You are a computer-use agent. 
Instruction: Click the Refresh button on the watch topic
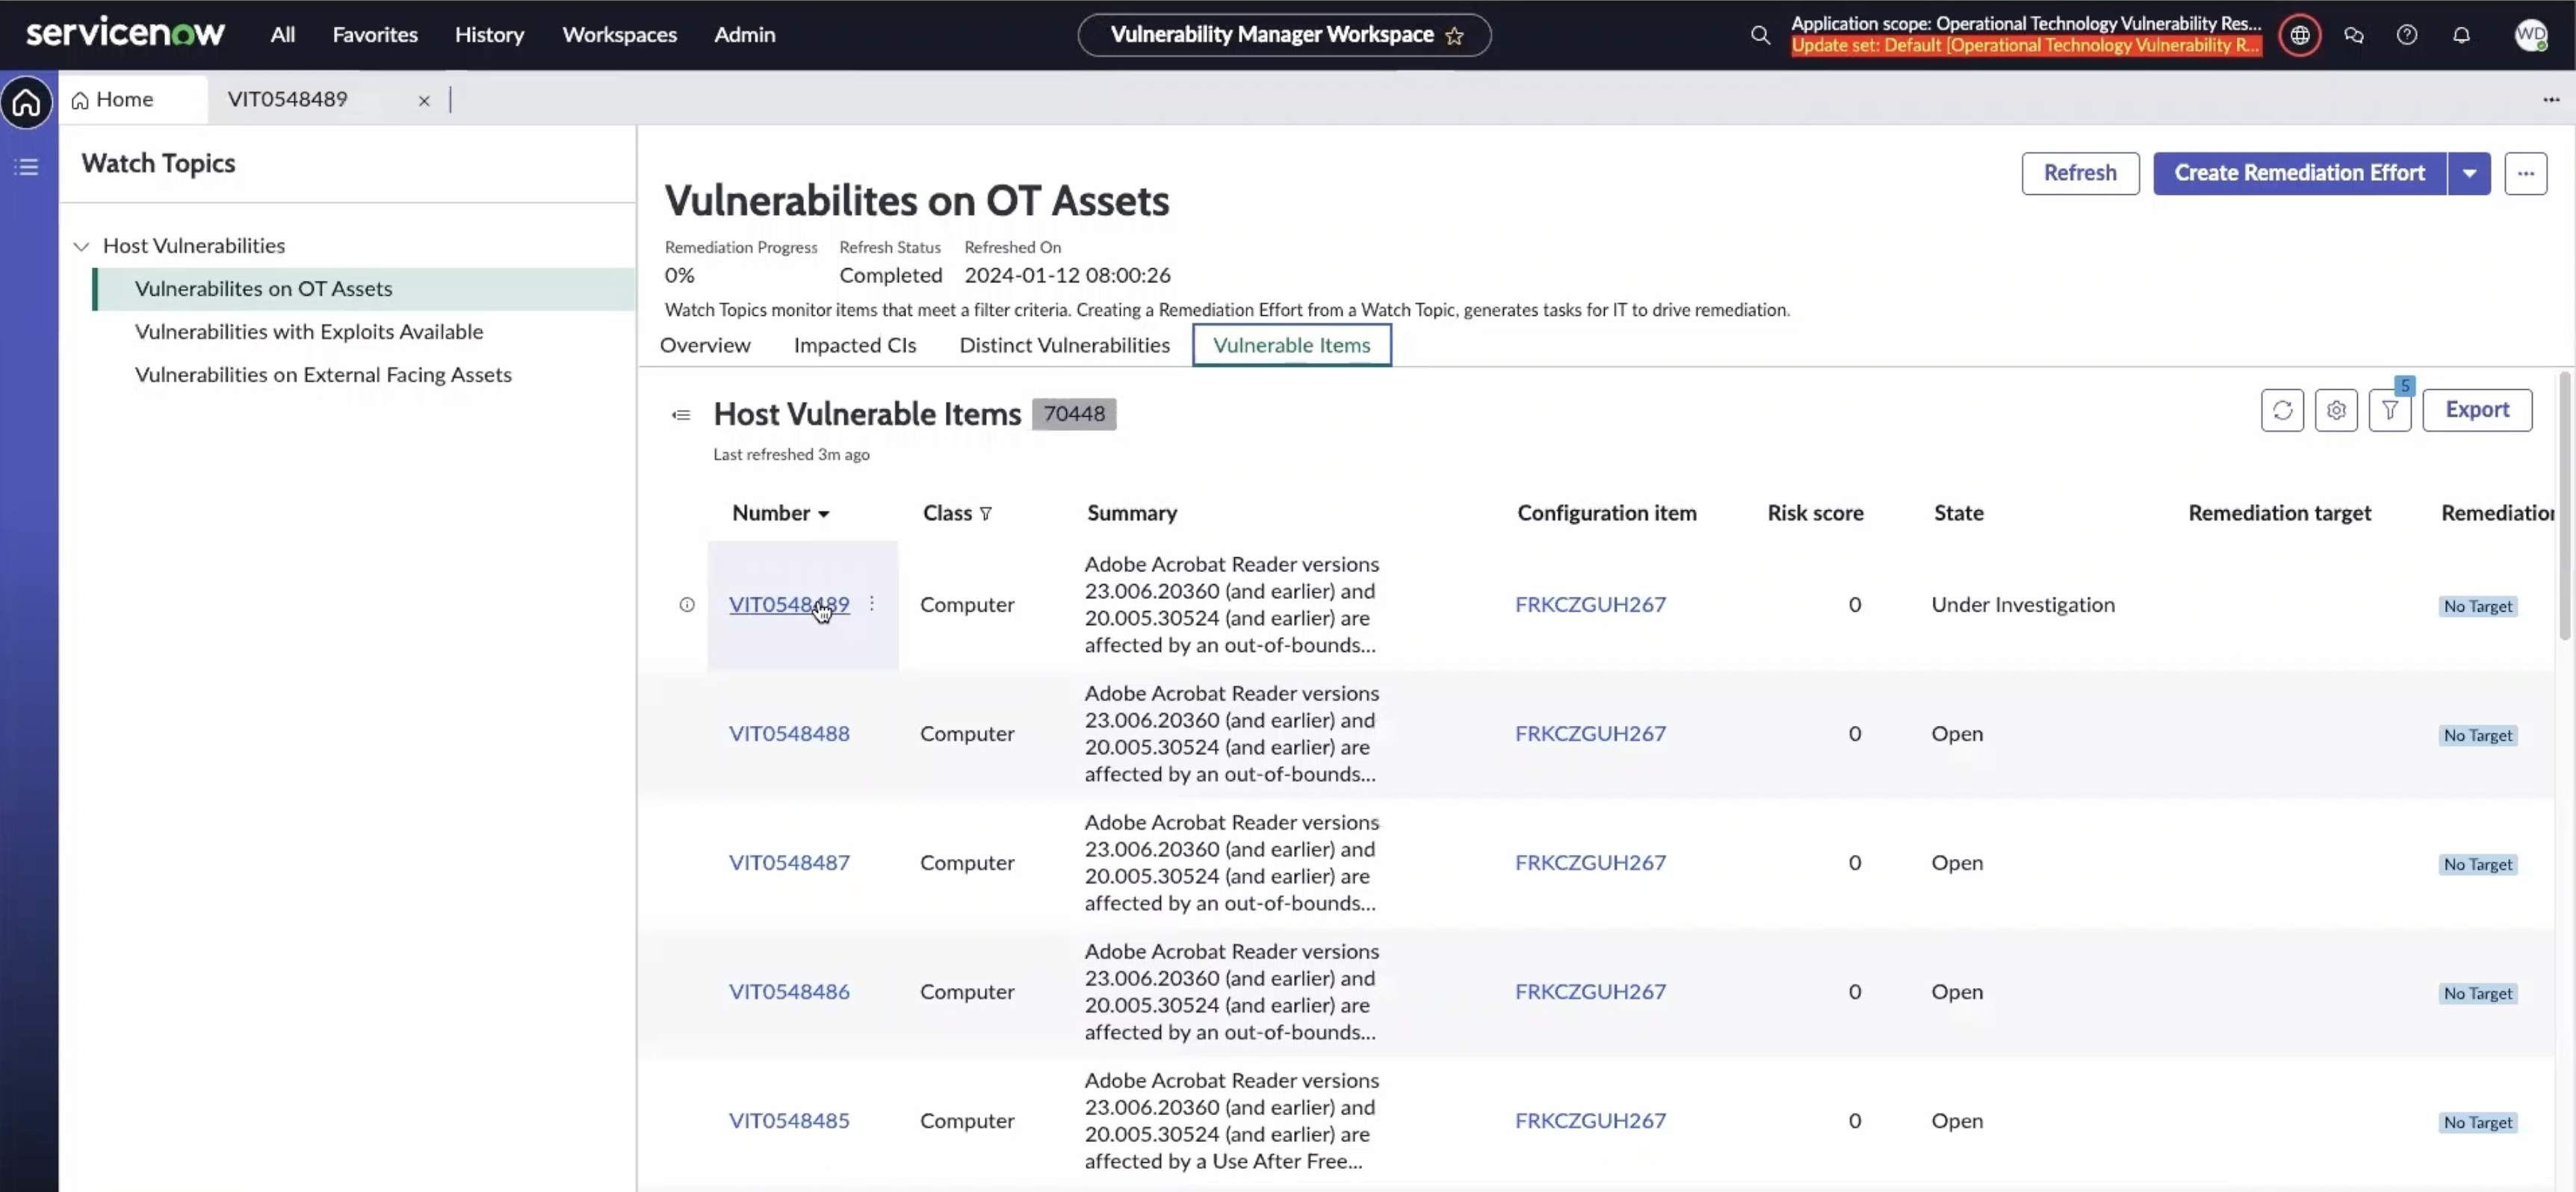click(2080, 173)
